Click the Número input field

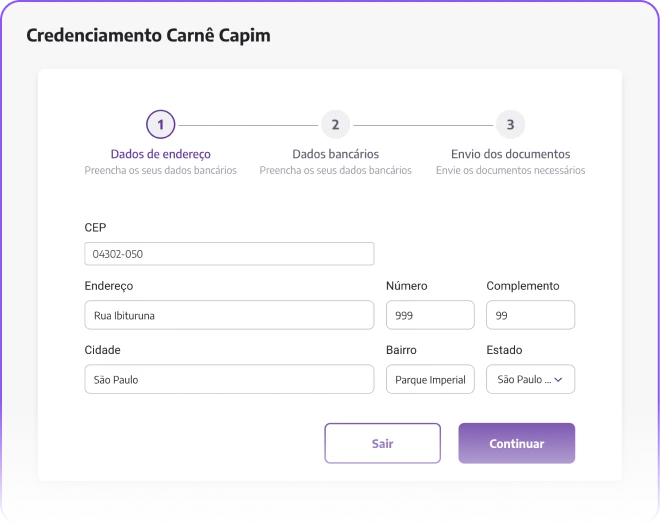[x=430, y=315]
